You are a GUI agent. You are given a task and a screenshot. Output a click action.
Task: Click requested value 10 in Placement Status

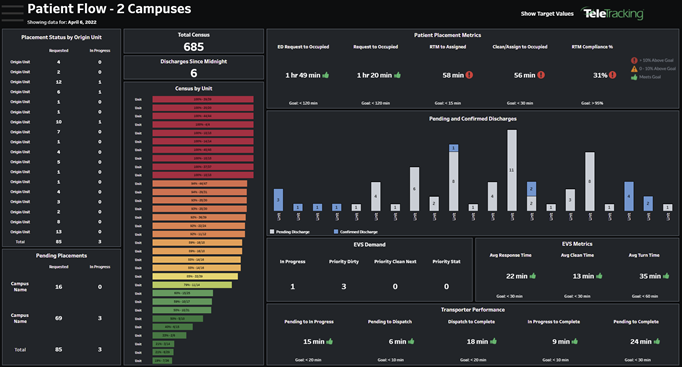[x=59, y=122]
